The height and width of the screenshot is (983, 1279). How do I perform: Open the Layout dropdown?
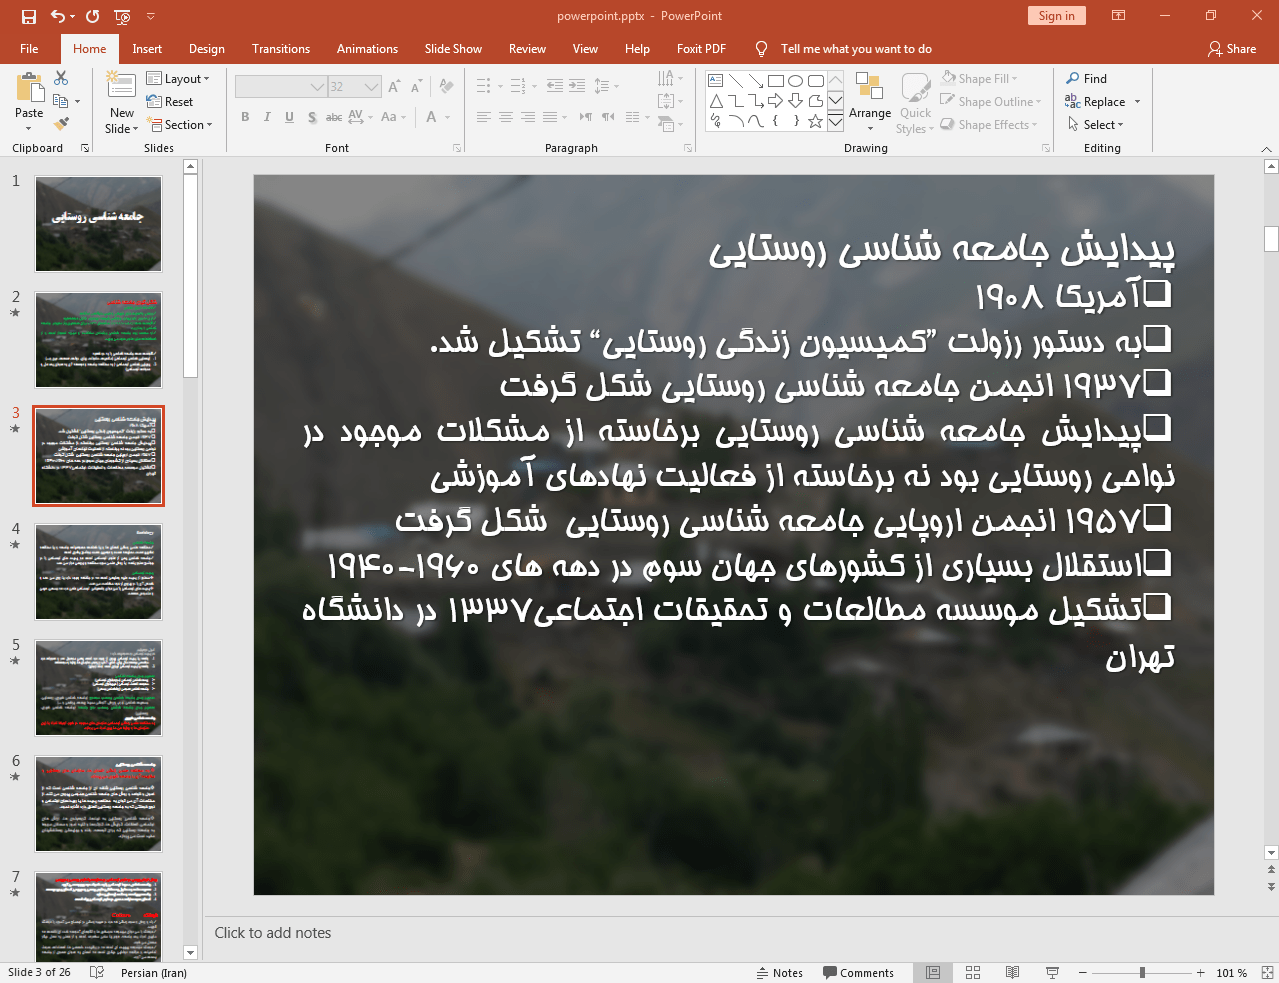point(178,78)
